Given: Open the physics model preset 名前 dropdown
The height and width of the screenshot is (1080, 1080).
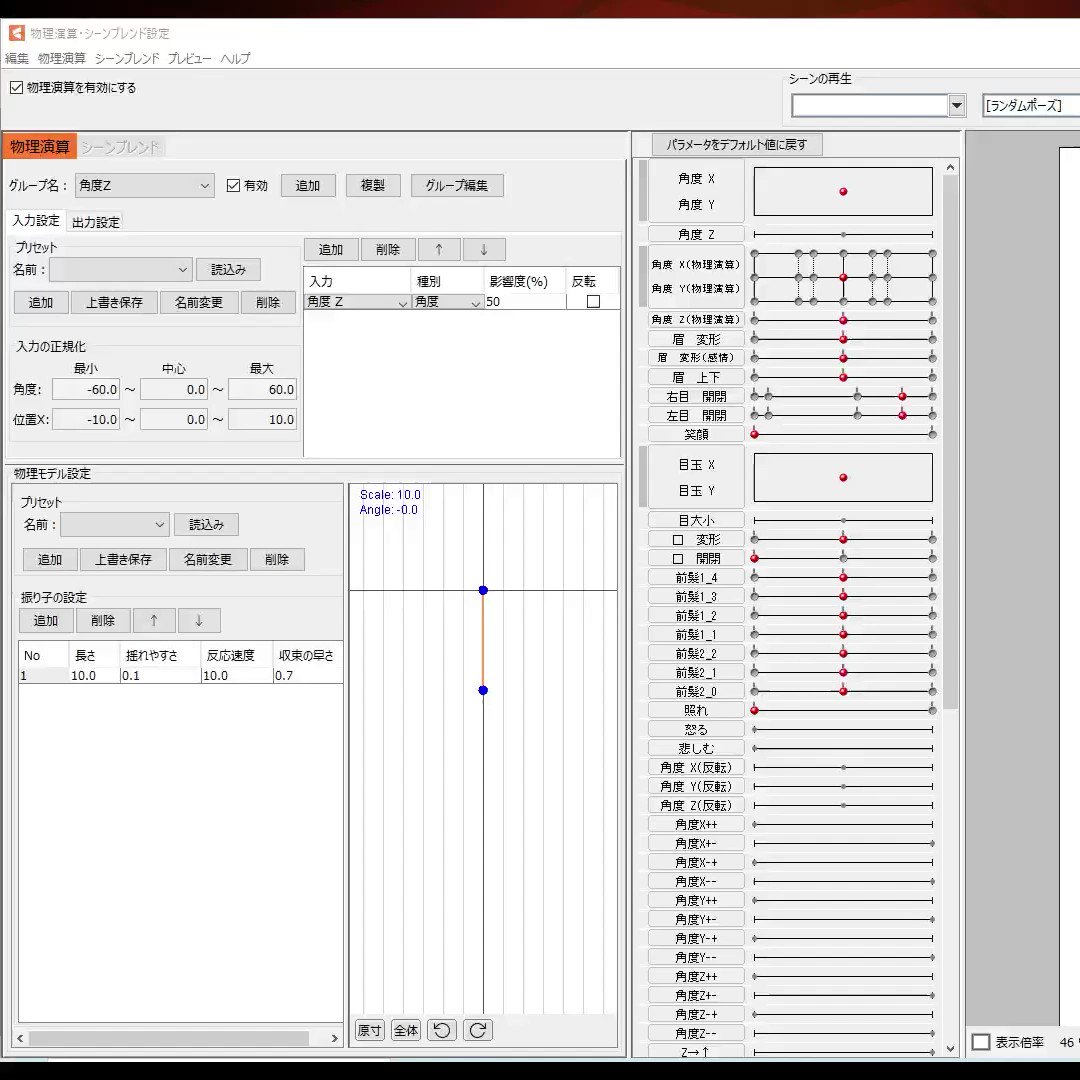Looking at the screenshot, I should (x=115, y=524).
